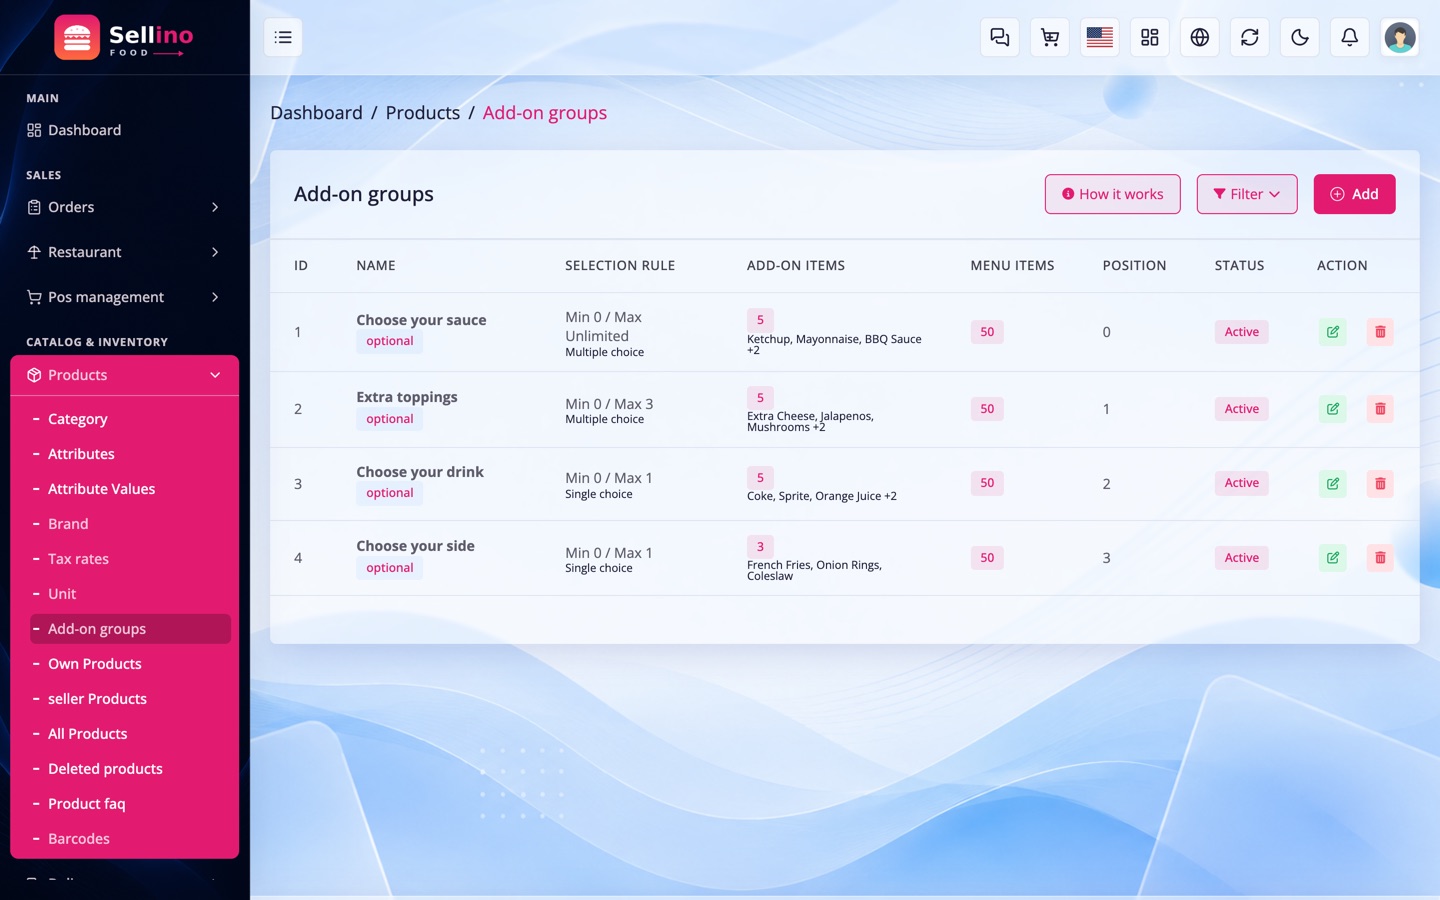Open the apps grid icon

1150,37
